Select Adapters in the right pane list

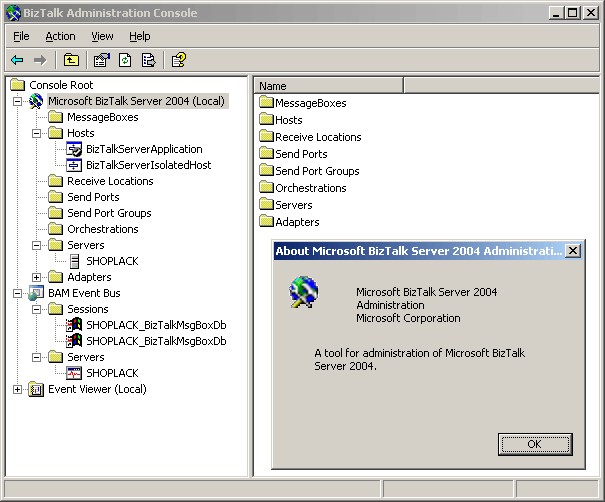[x=297, y=222]
